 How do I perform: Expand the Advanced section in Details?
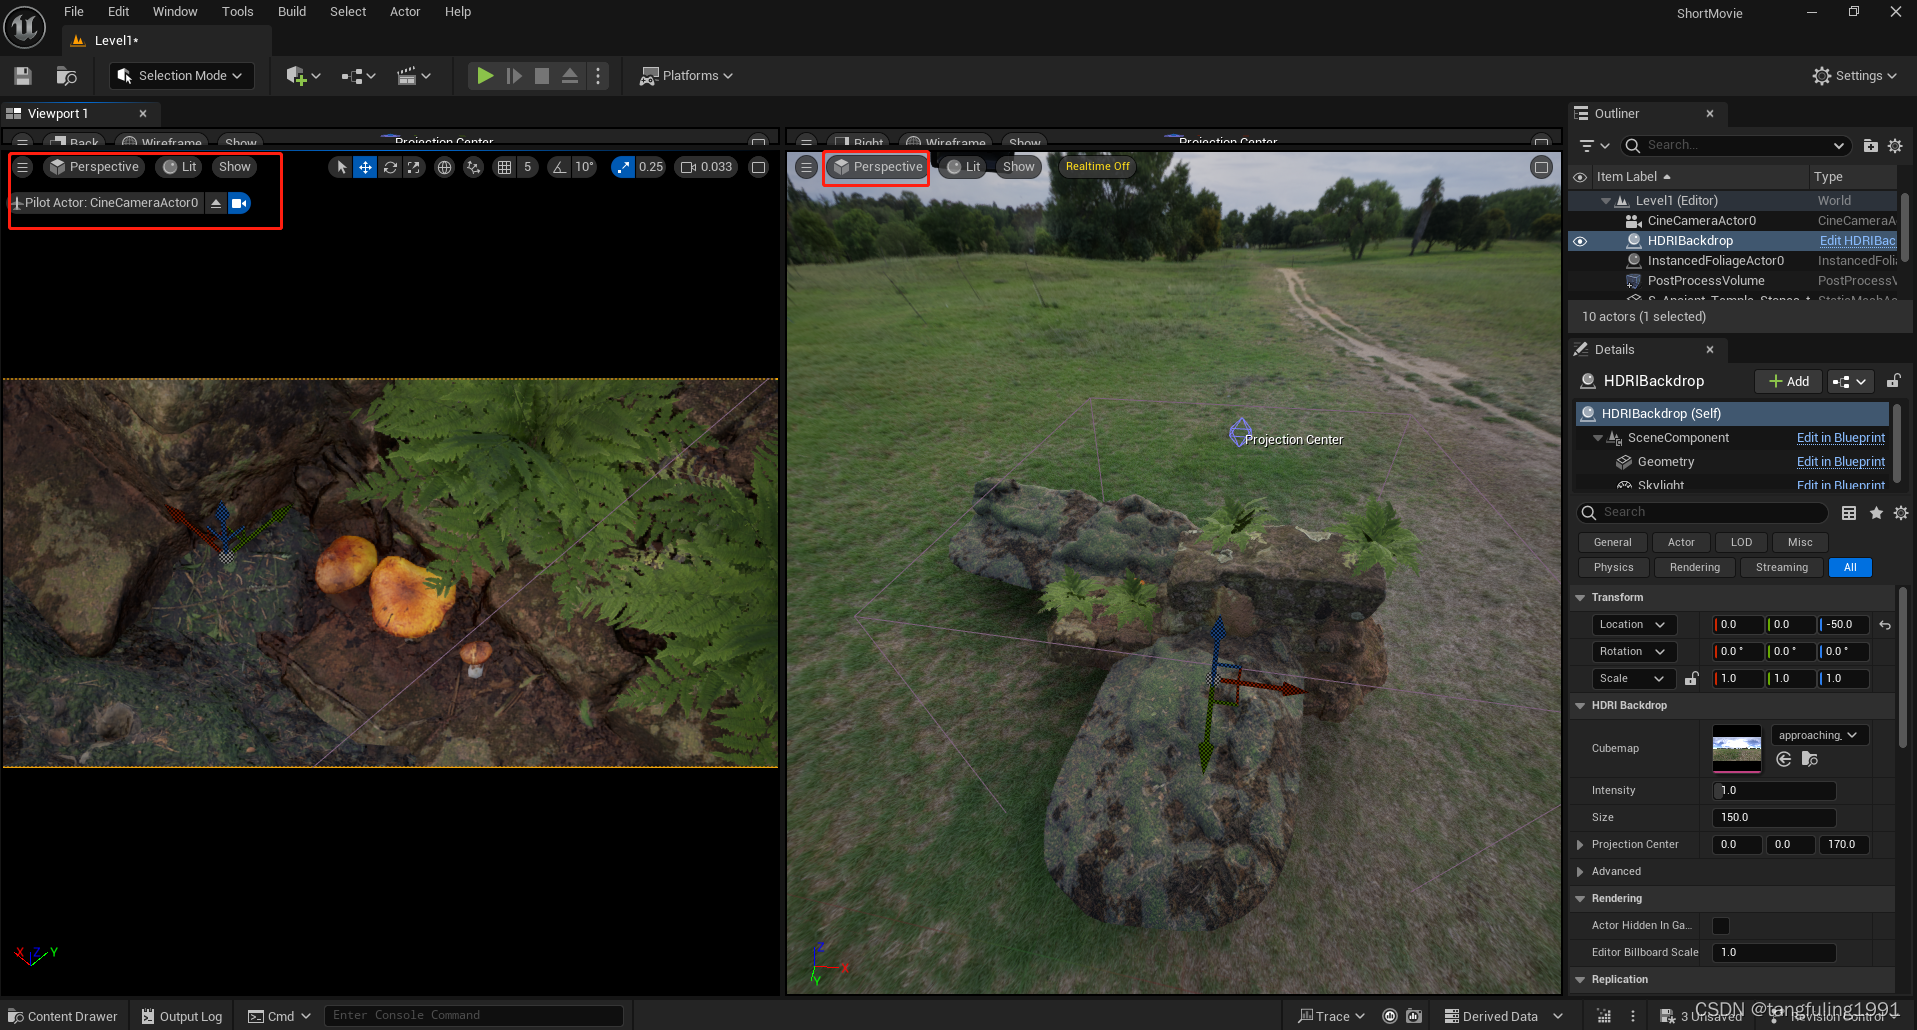1580,872
